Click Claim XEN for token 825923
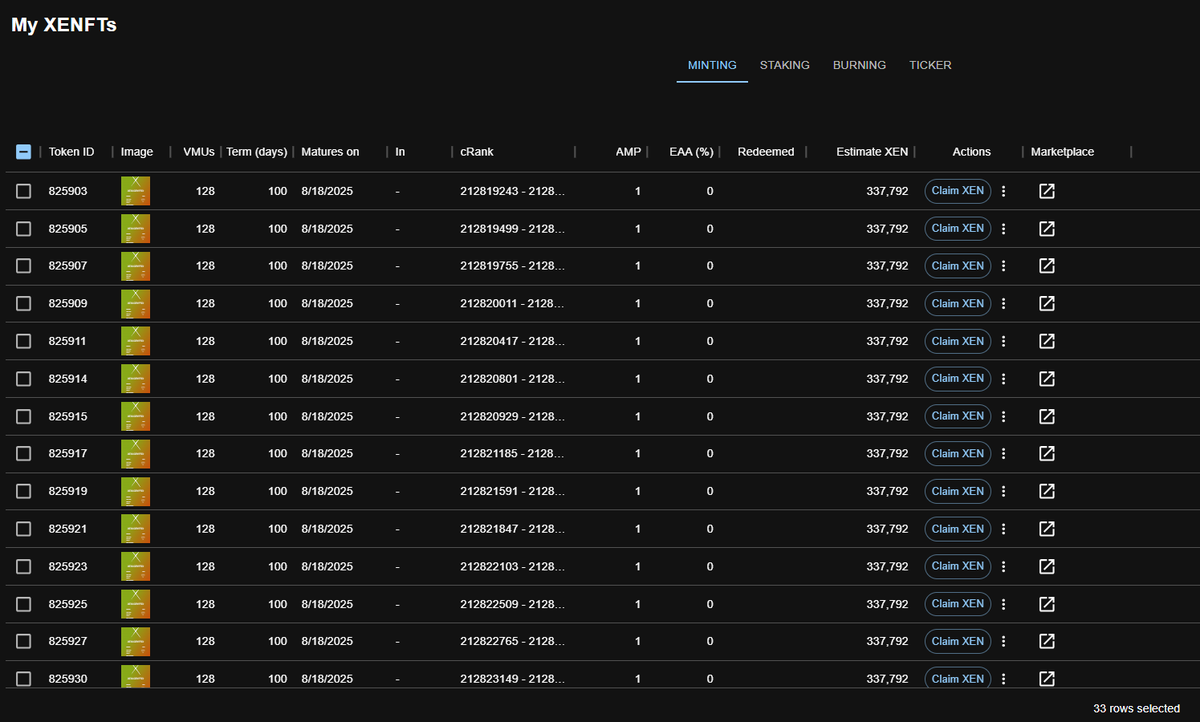1200x722 pixels. (957, 566)
